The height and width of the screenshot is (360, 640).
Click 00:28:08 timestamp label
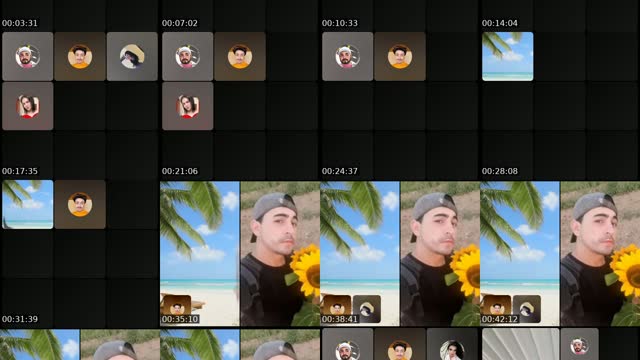coord(500,171)
